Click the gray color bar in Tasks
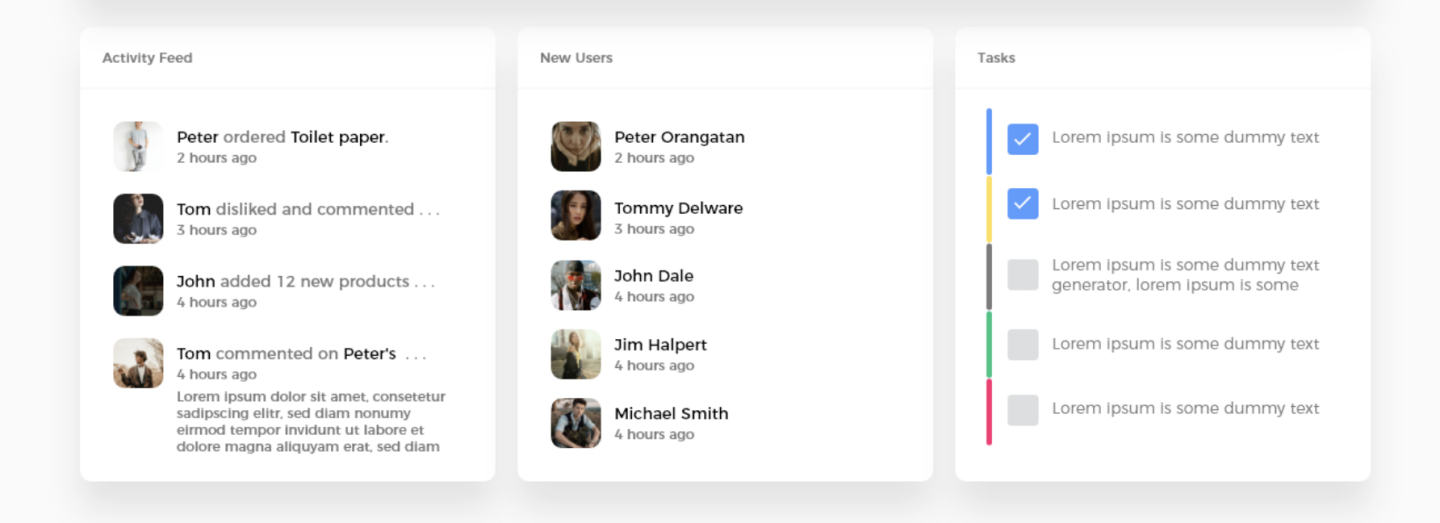Screen dimensions: 1440x523 point(989,277)
